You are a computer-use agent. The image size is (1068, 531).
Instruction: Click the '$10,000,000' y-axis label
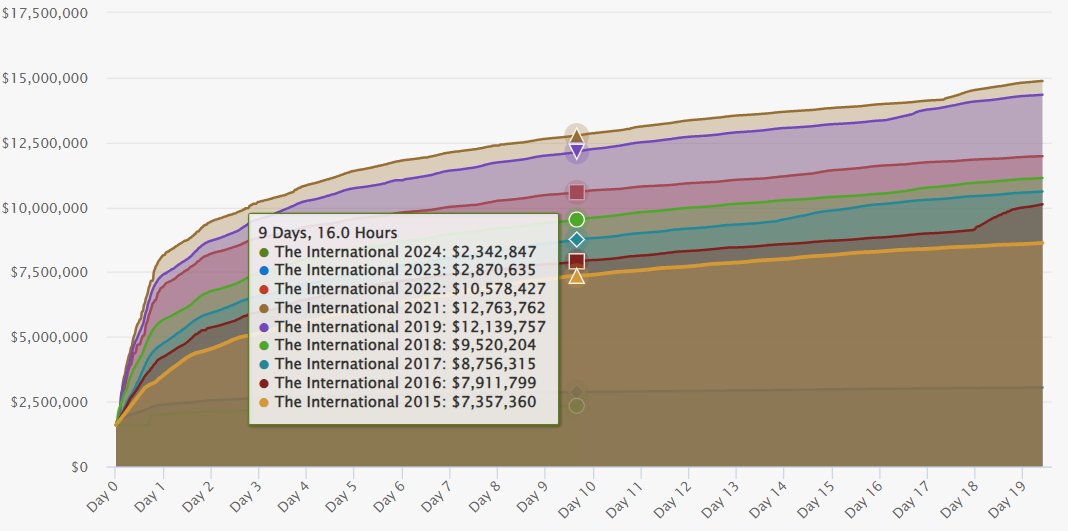point(45,208)
